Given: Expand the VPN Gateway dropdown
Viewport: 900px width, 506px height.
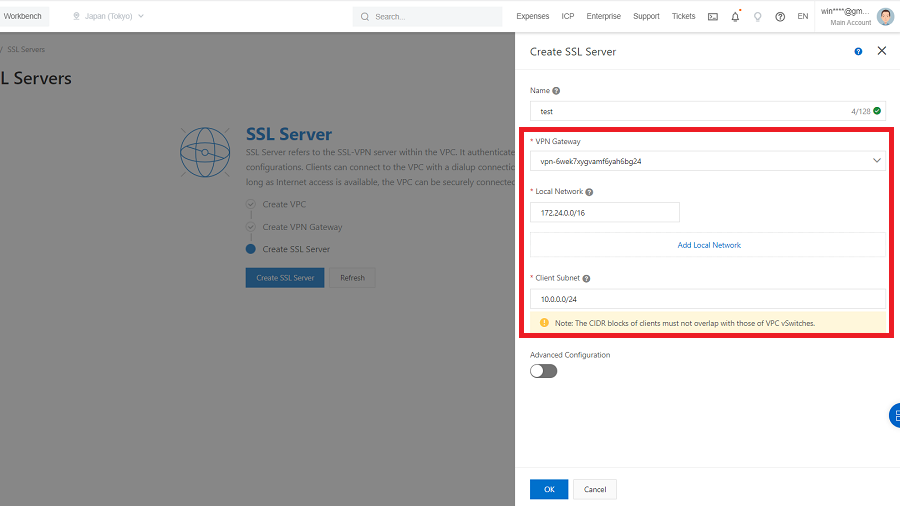Looking at the screenshot, I should click(707, 161).
